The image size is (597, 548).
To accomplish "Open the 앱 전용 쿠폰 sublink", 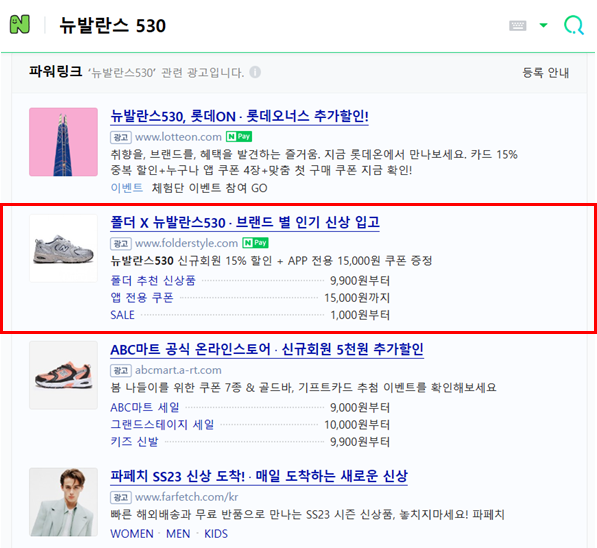I will tap(142, 297).
